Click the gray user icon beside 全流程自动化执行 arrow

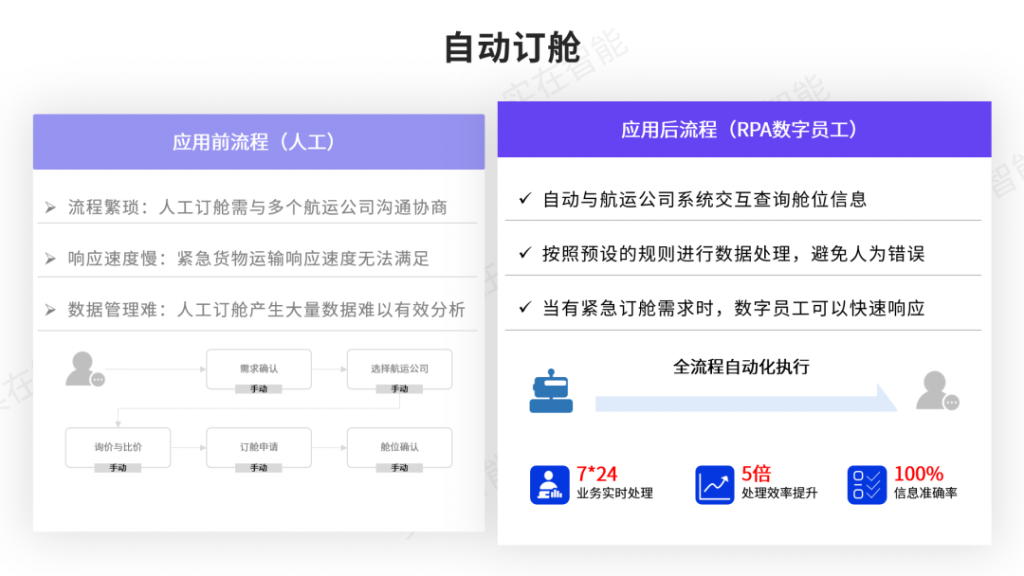point(937,391)
